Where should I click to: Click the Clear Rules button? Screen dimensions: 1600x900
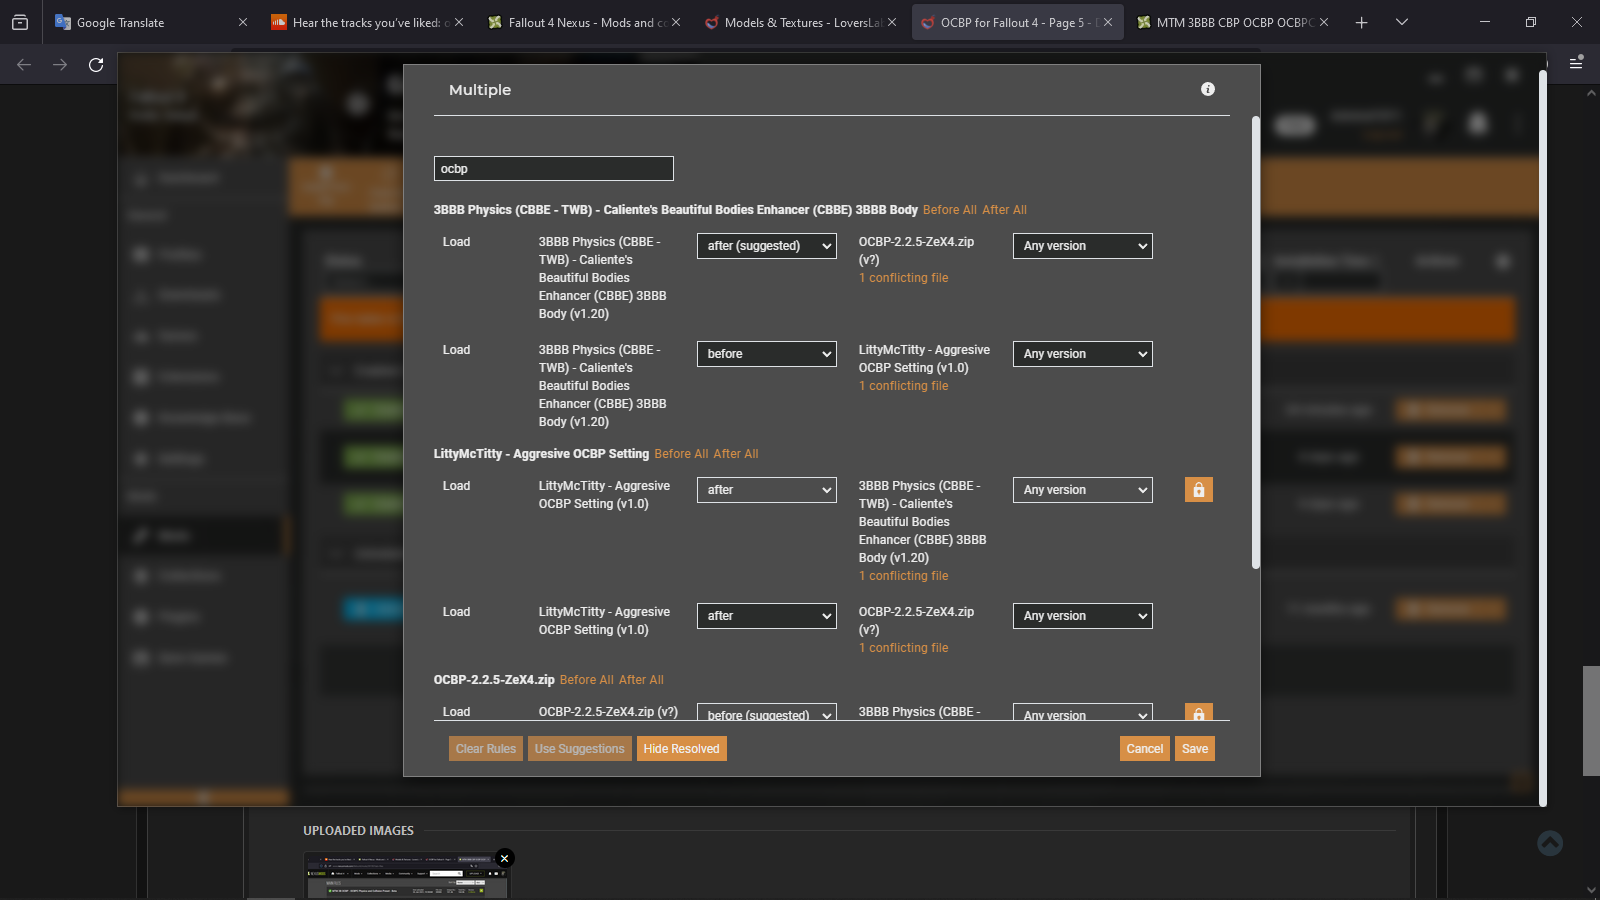486,749
